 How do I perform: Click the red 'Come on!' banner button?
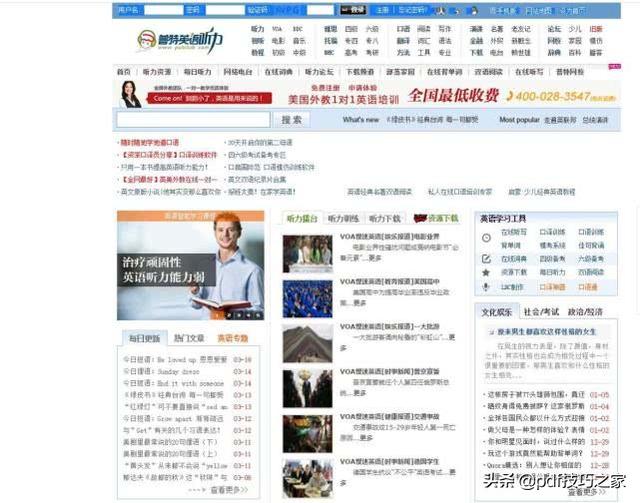click(x=209, y=98)
